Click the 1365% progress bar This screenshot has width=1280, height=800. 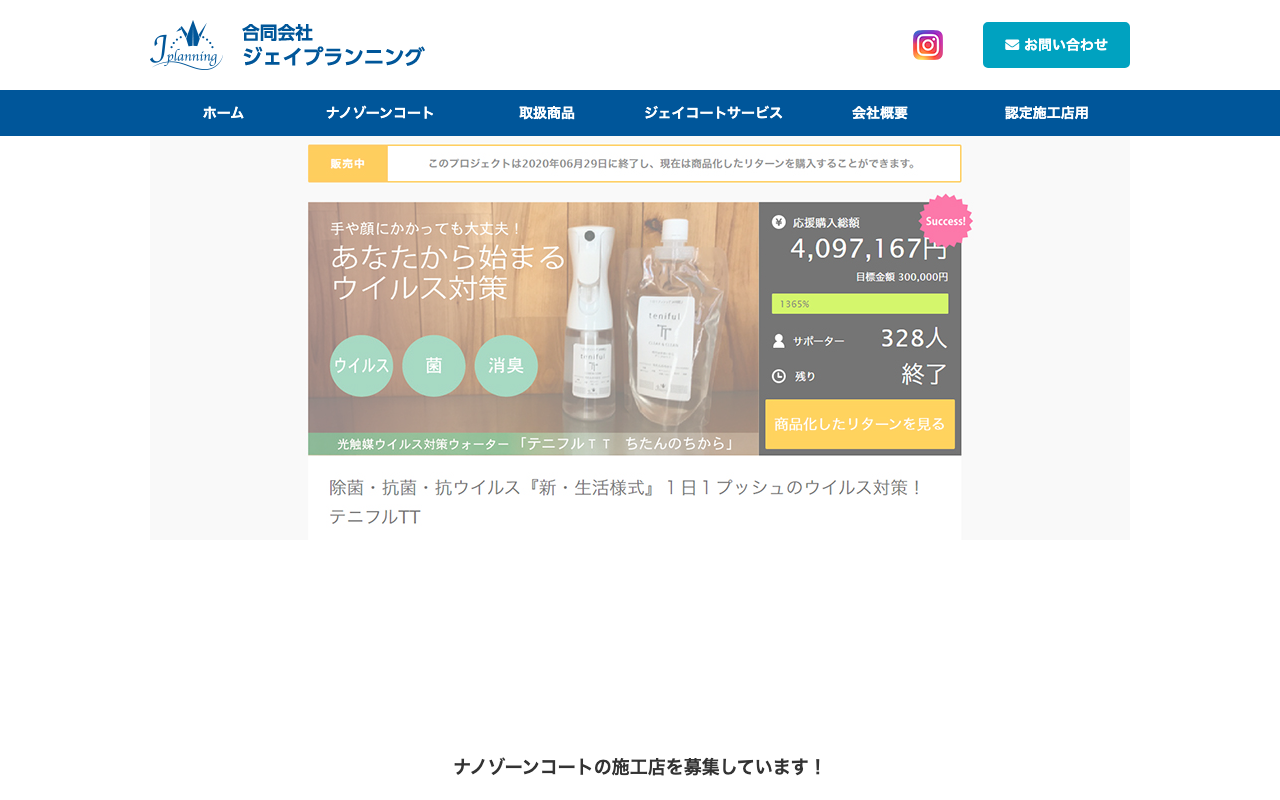(860, 302)
